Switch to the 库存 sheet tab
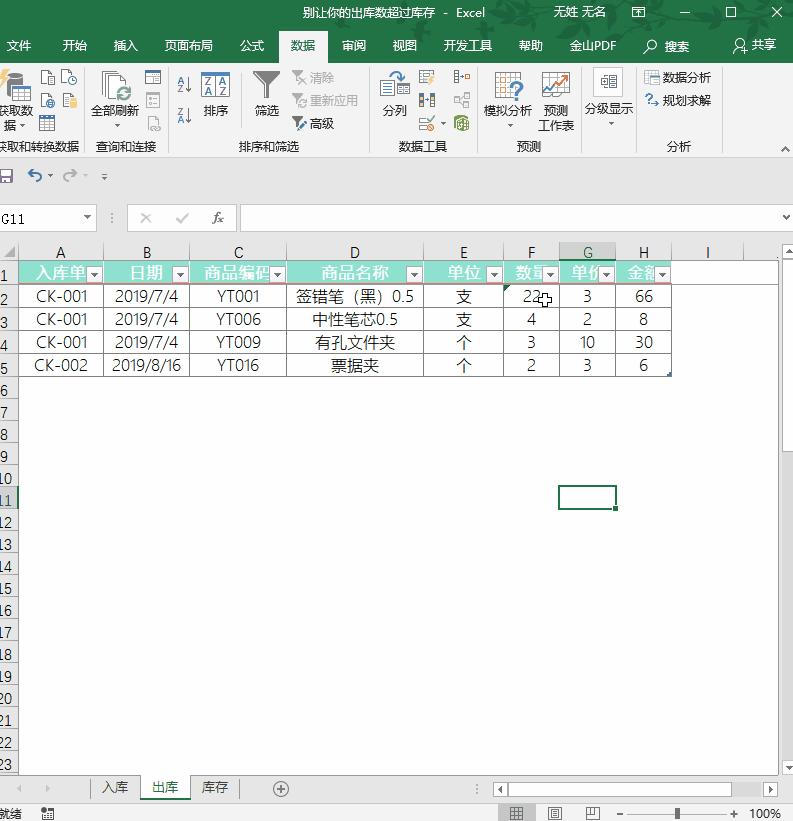The width and height of the screenshot is (793, 821). tap(215, 787)
